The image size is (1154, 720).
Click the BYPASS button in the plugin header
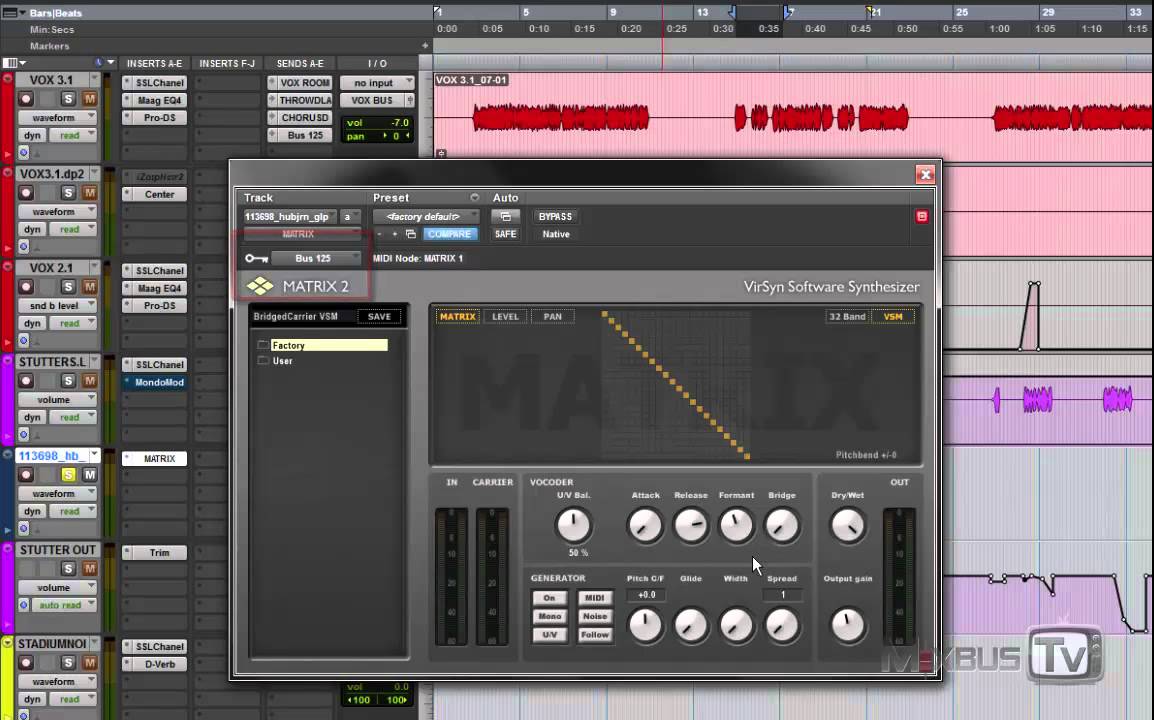click(555, 216)
